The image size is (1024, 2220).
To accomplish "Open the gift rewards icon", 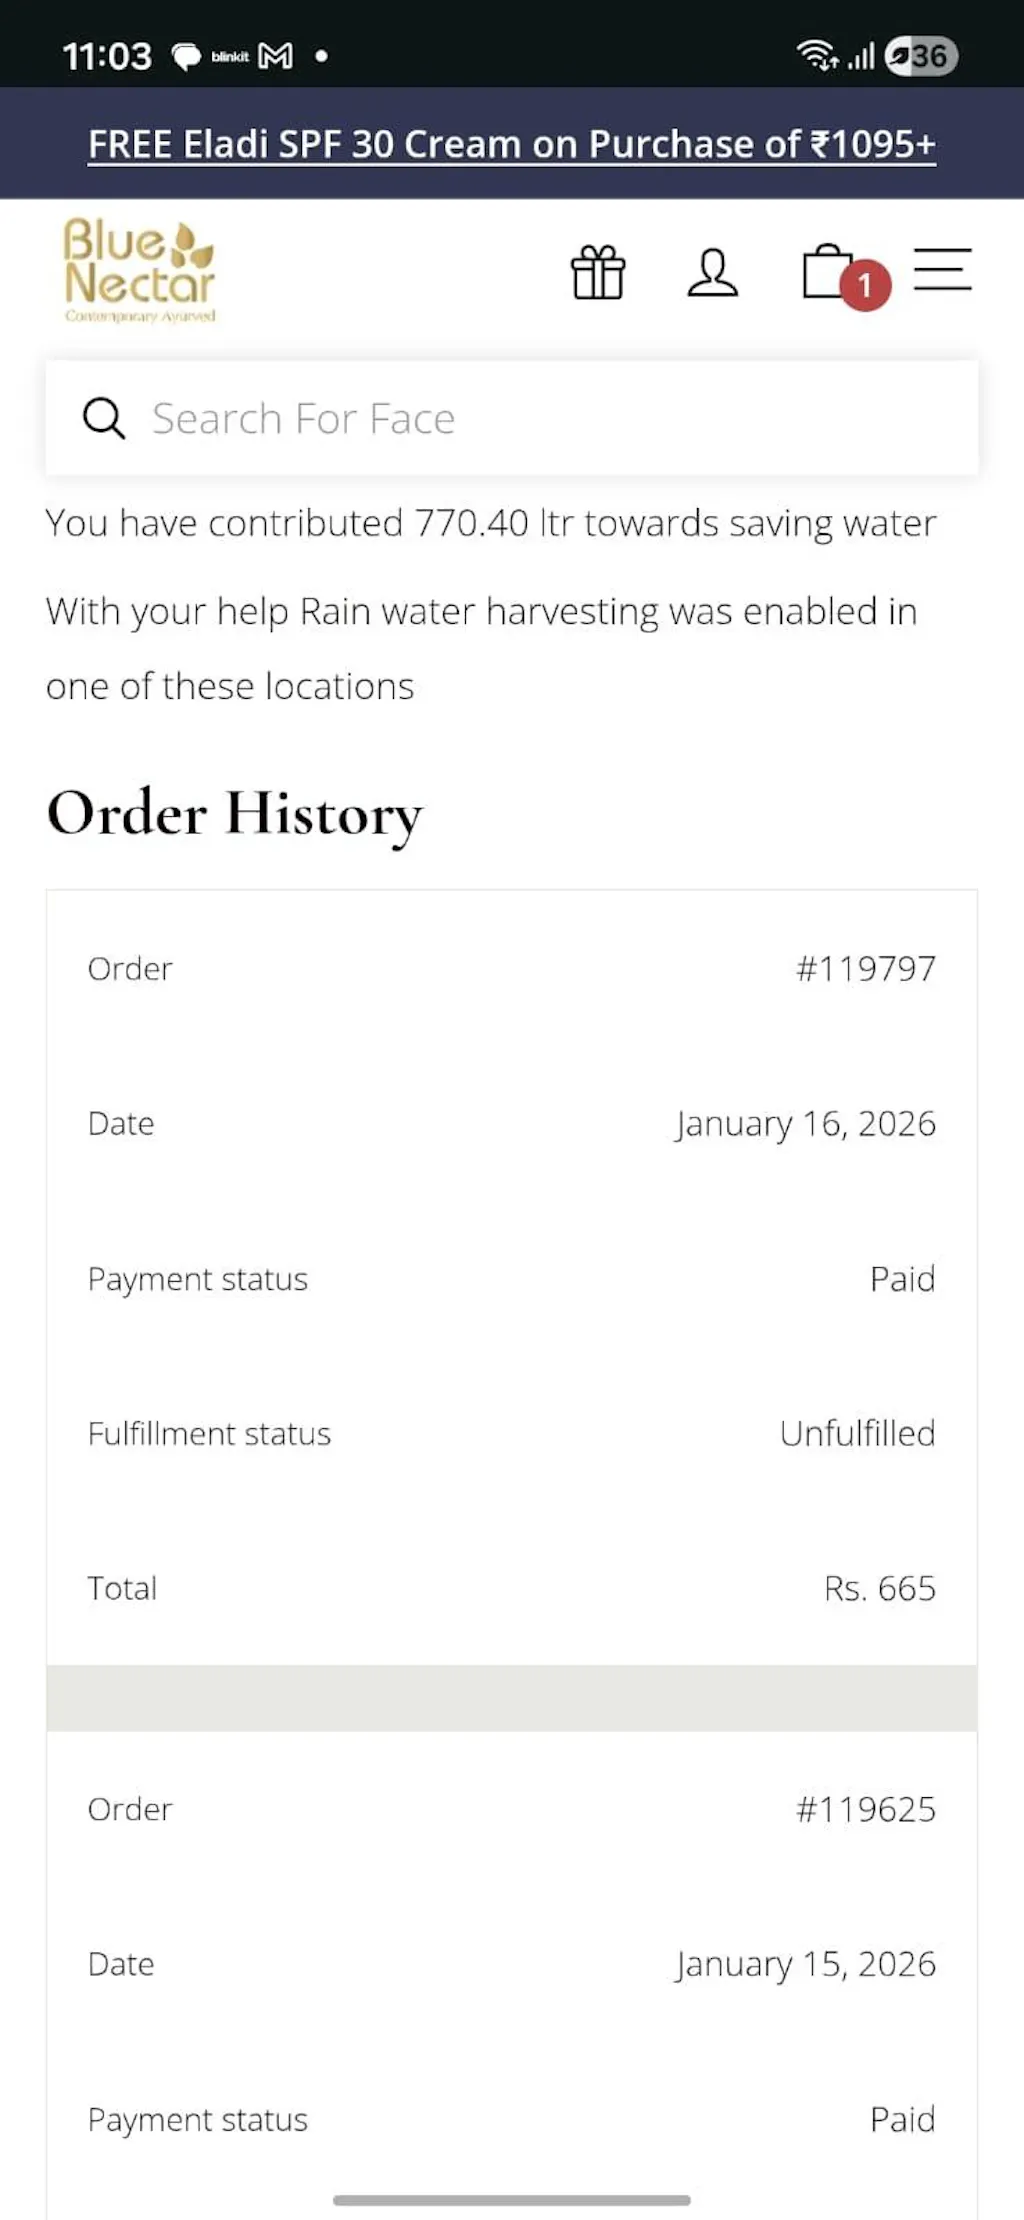I will [x=598, y=272].
